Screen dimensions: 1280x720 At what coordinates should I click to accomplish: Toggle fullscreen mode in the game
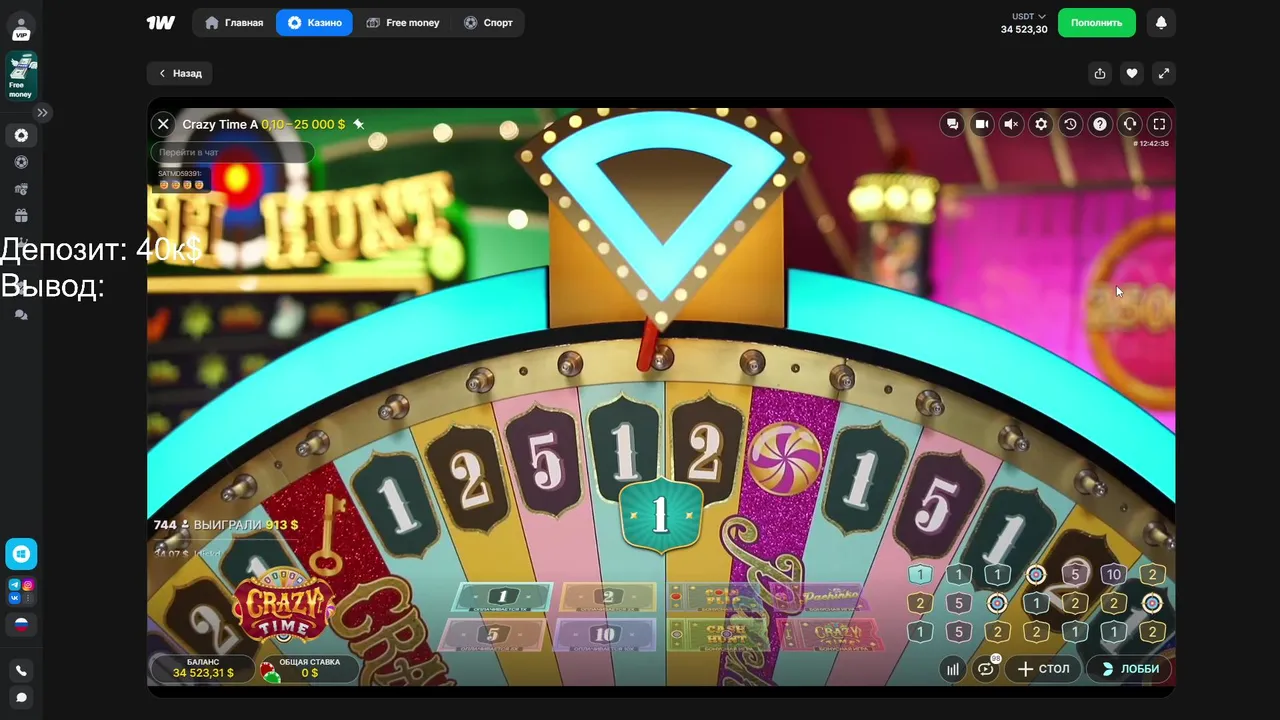tap(1159, 124)
